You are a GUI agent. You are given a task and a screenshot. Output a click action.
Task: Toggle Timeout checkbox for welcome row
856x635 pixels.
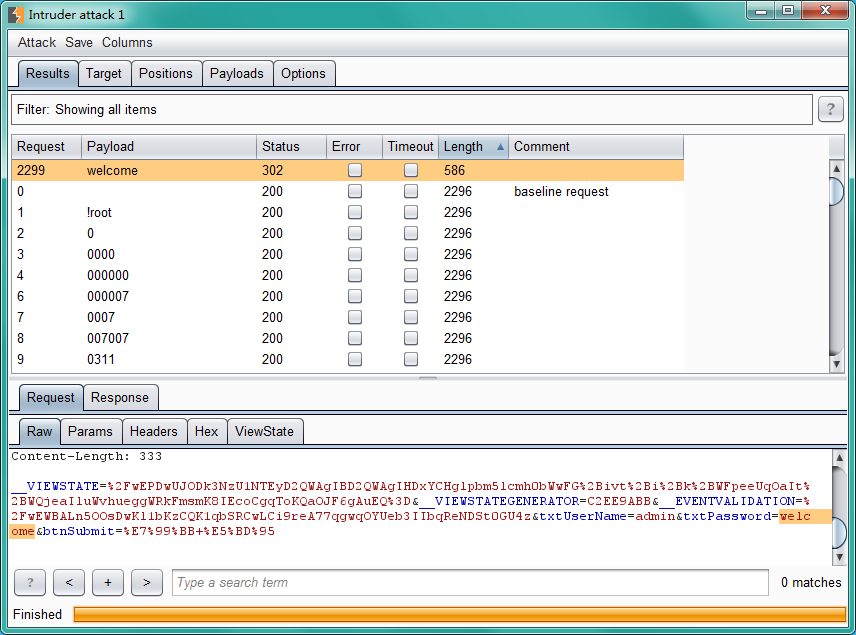tap(411, 170)
